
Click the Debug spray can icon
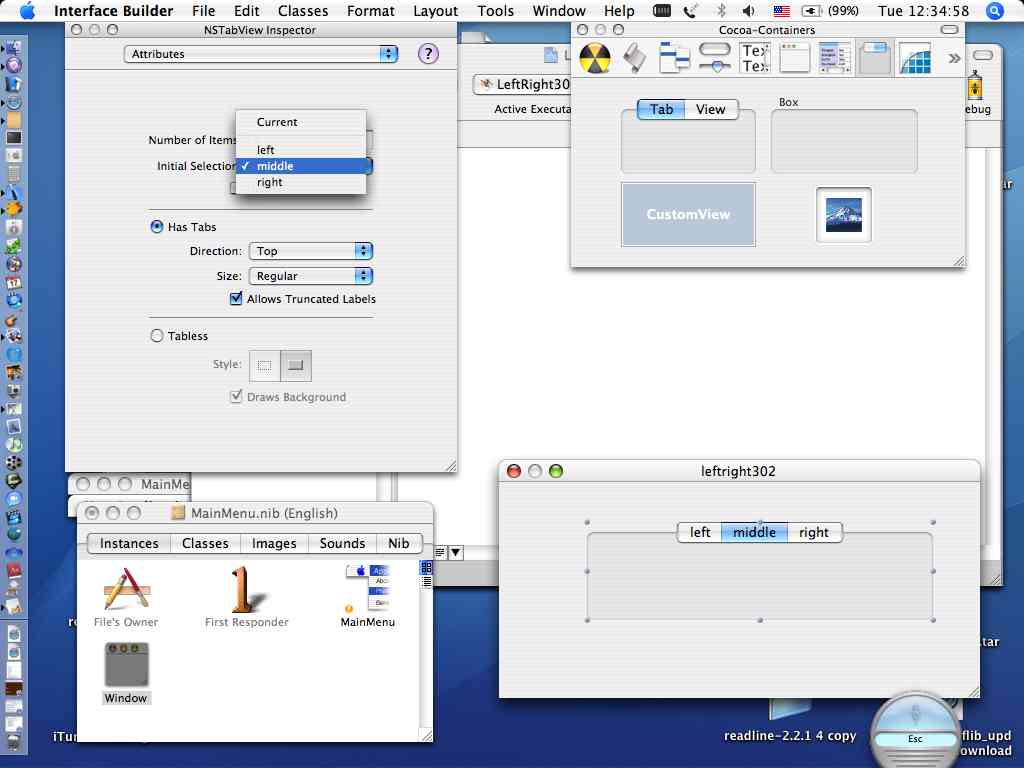(x=976, y=86)
